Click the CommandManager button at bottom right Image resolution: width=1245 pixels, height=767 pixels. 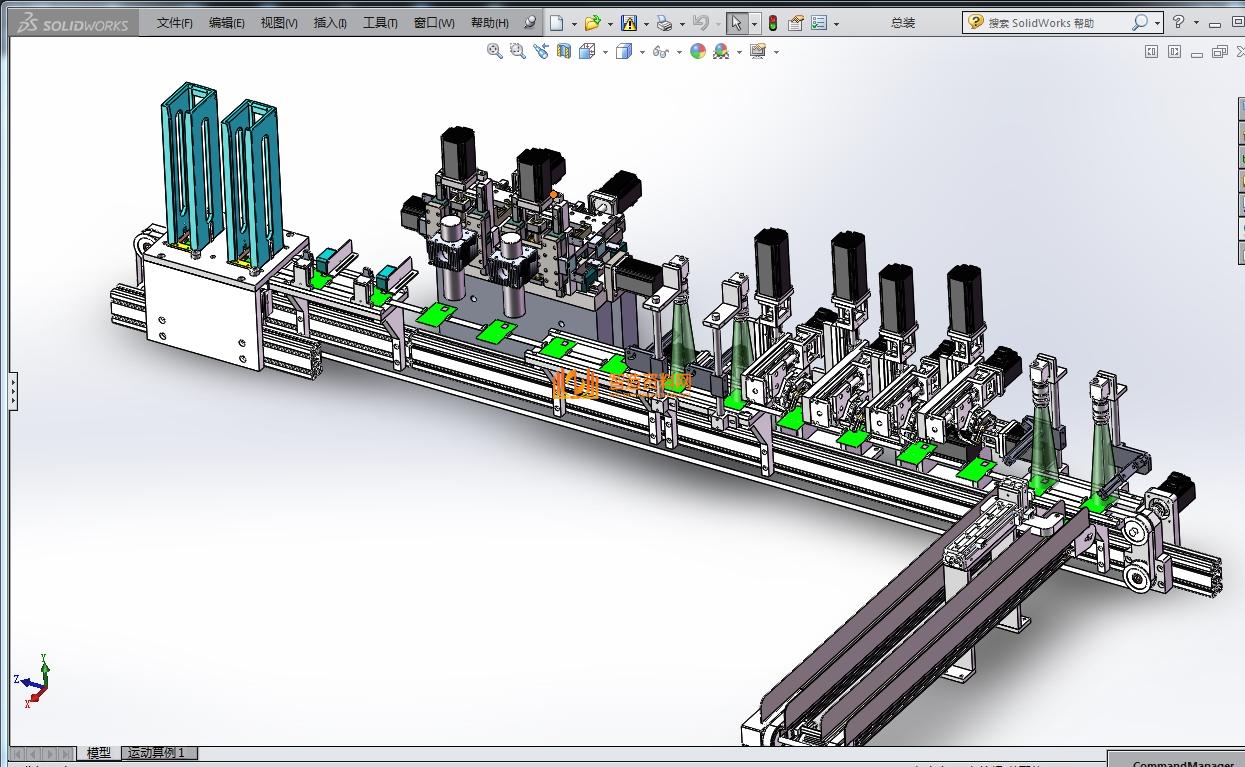[x=1175, y=763]
